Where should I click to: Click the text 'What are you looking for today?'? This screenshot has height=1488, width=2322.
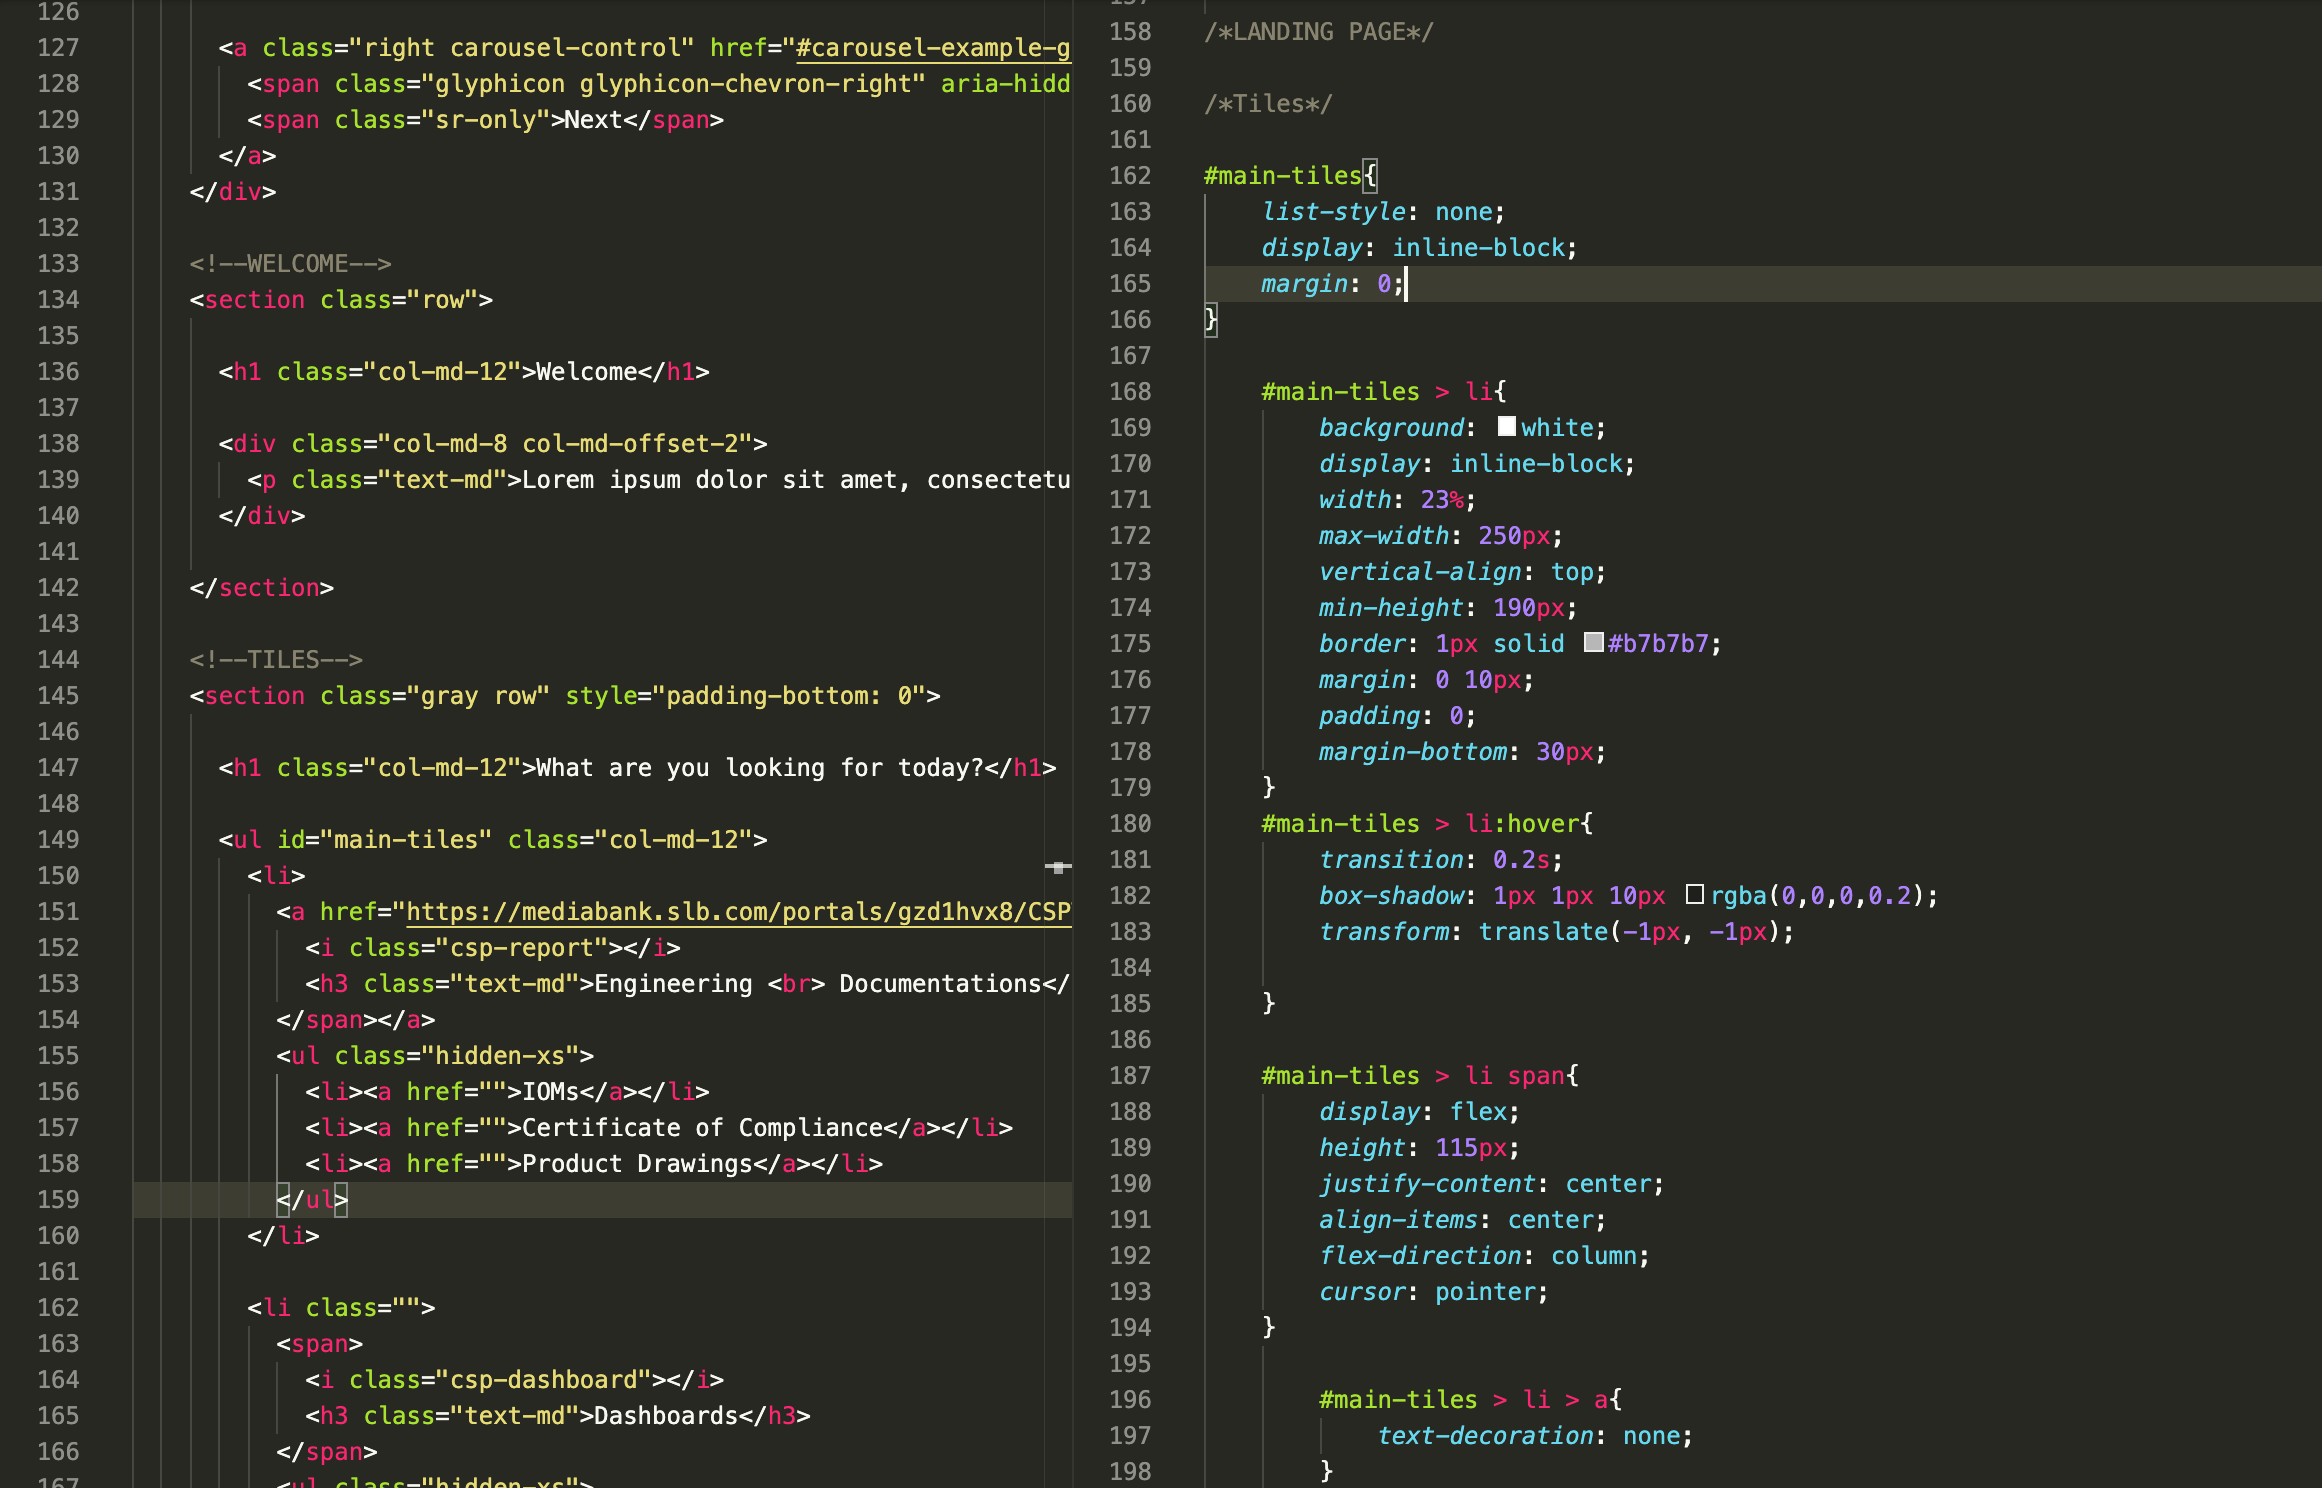point(760,768)
